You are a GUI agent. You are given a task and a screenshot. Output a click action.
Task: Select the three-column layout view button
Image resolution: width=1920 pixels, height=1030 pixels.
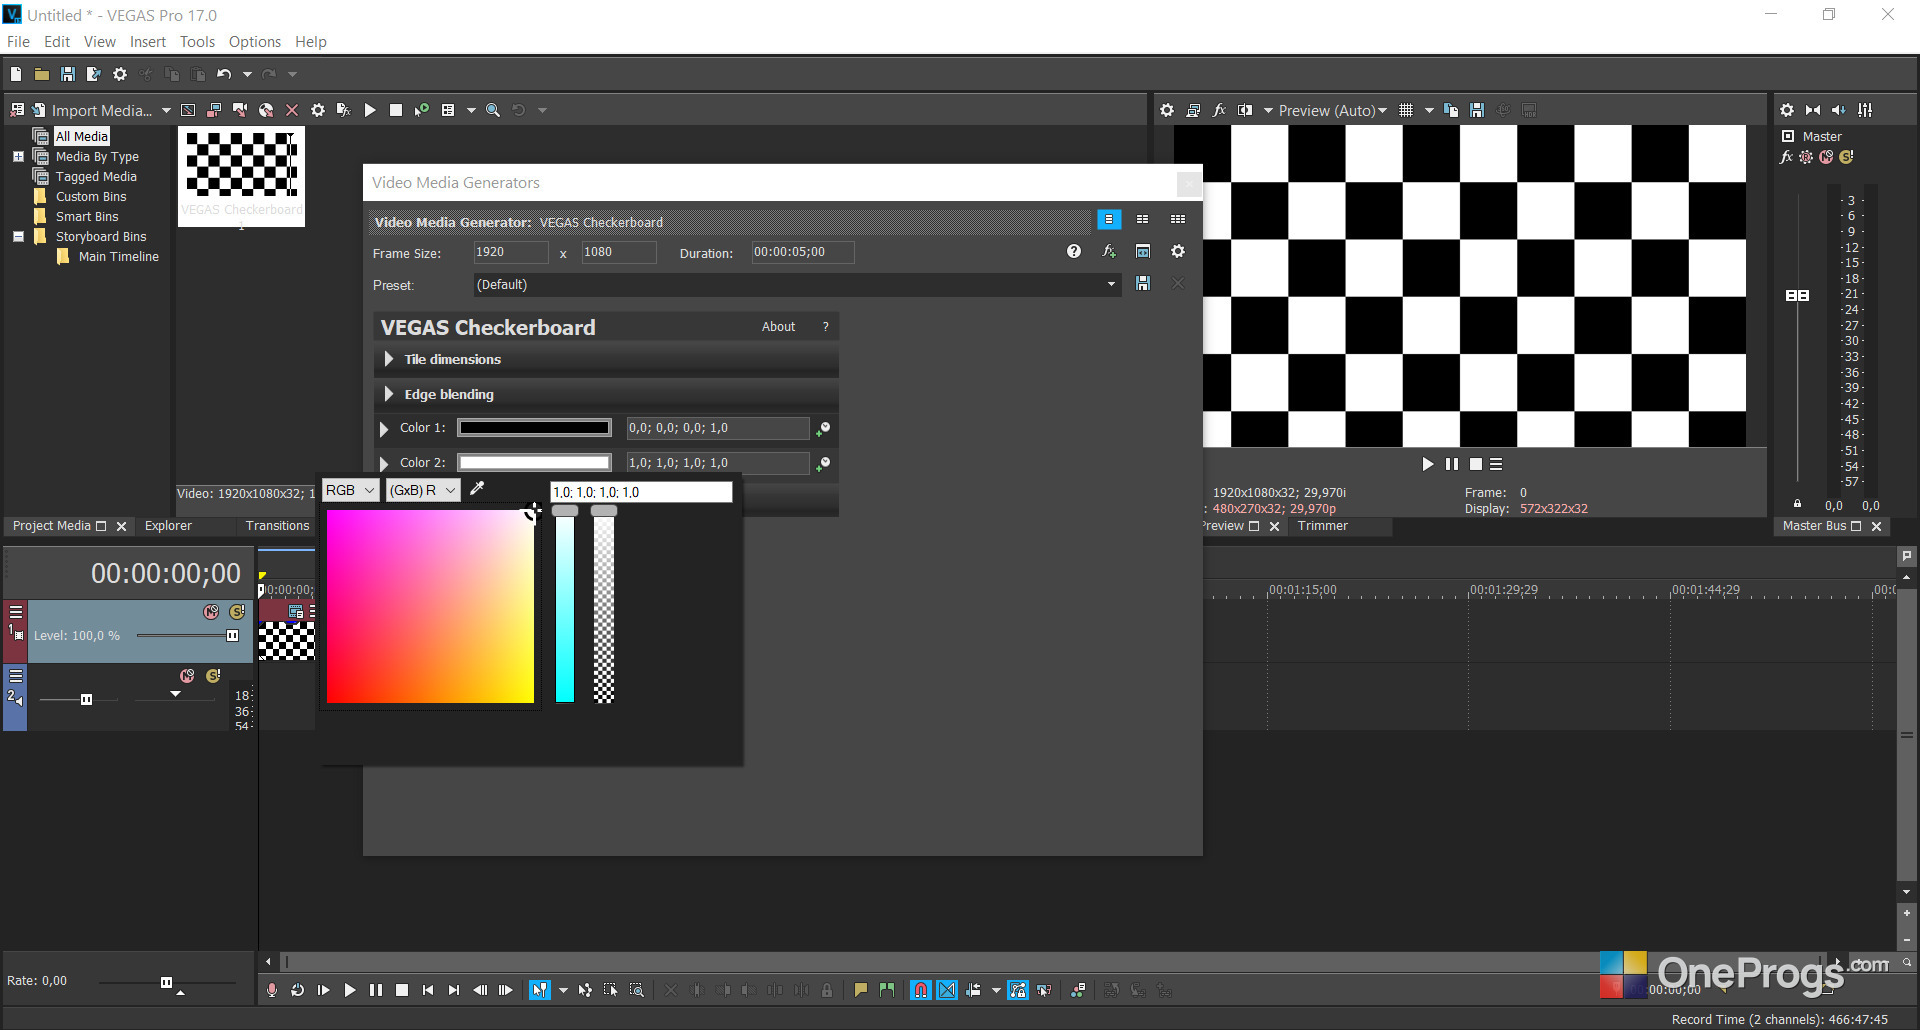point(1178,219)
